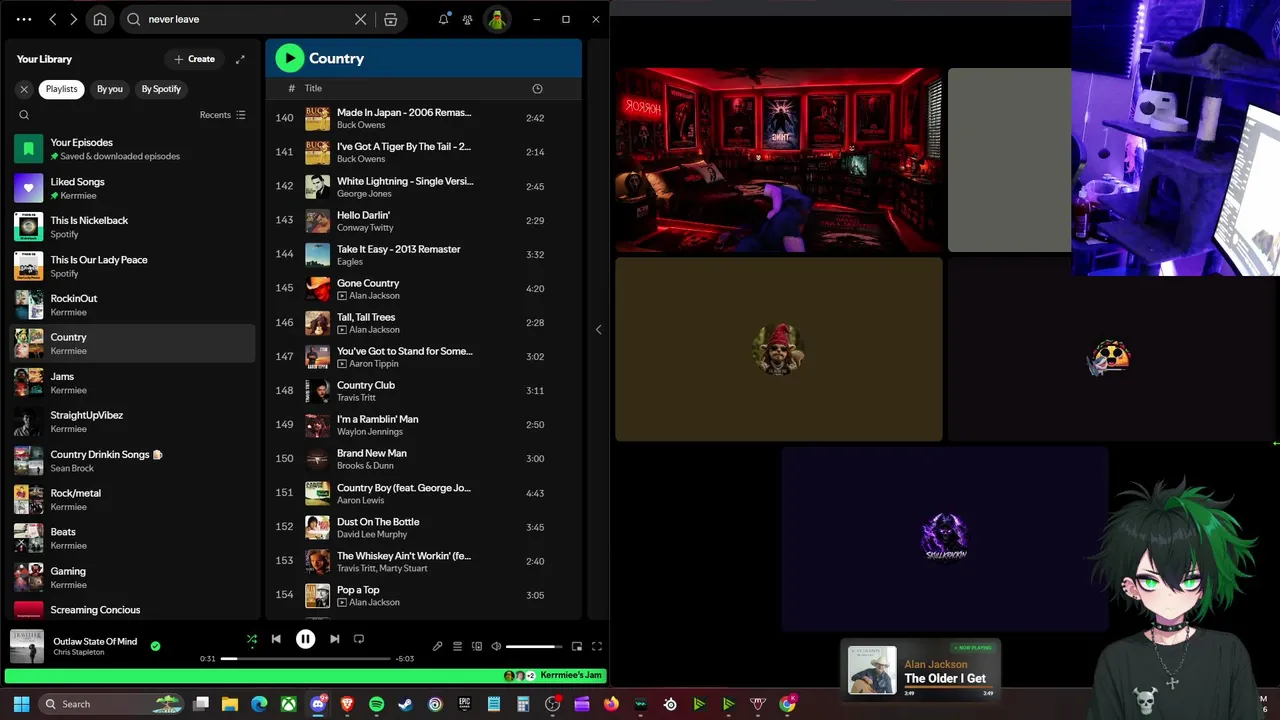Search within Your Library
Image resolution: width=1280 pixels, height=720 pixels.
pos(24,115)
